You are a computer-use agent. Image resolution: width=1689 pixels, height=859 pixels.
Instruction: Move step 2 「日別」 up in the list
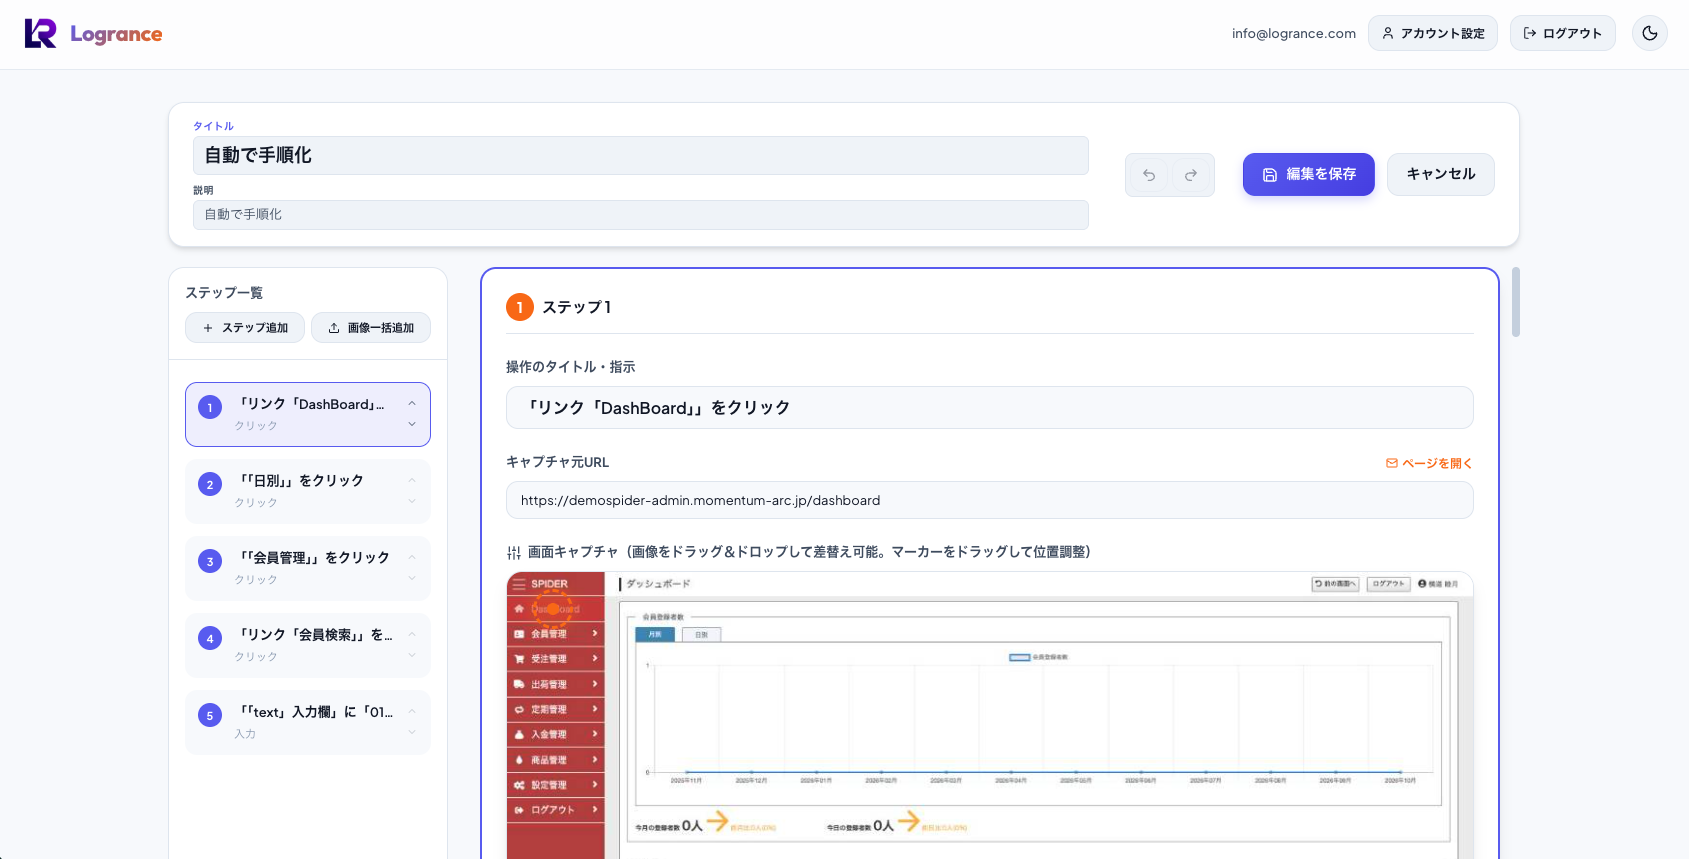[412, 480]
